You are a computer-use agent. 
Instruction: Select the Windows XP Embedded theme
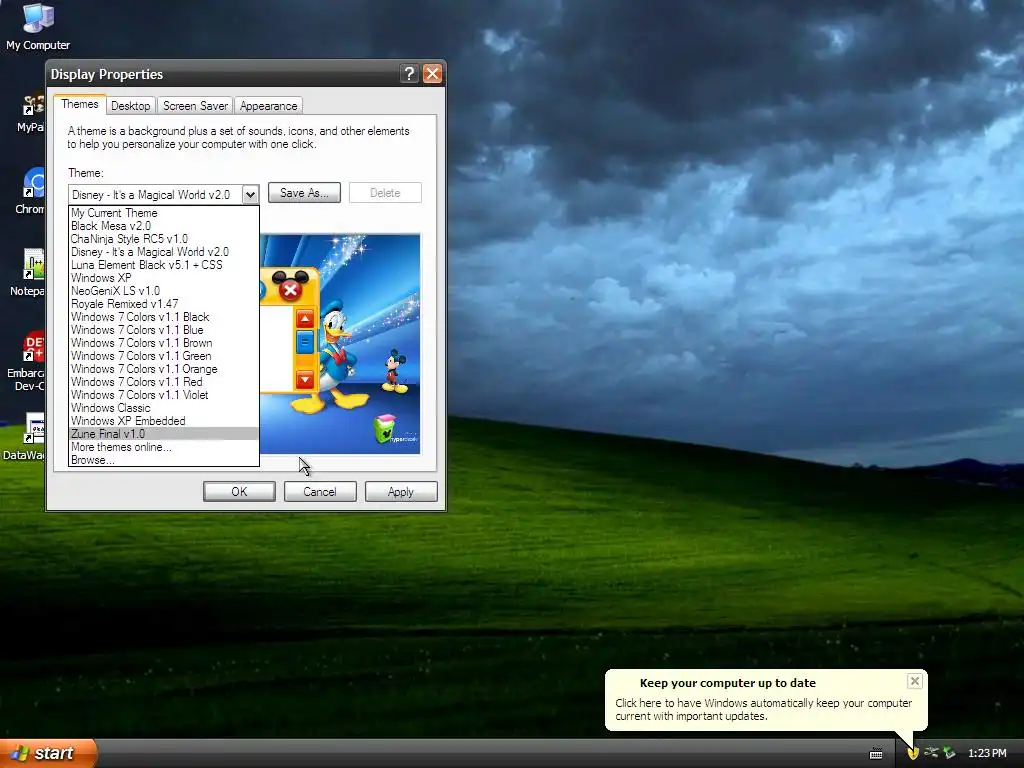(x=164, y=421)
